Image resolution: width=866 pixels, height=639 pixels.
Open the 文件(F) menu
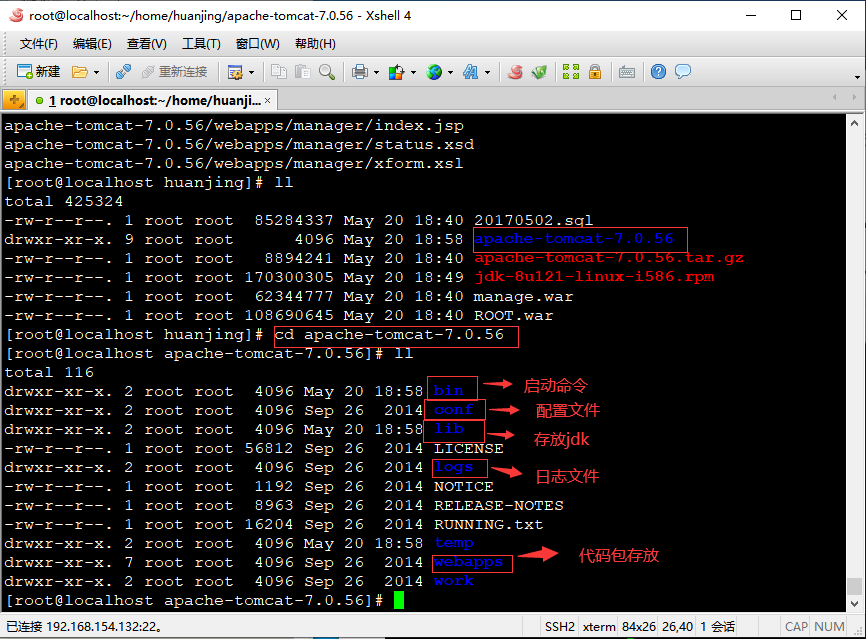(39, 44)
